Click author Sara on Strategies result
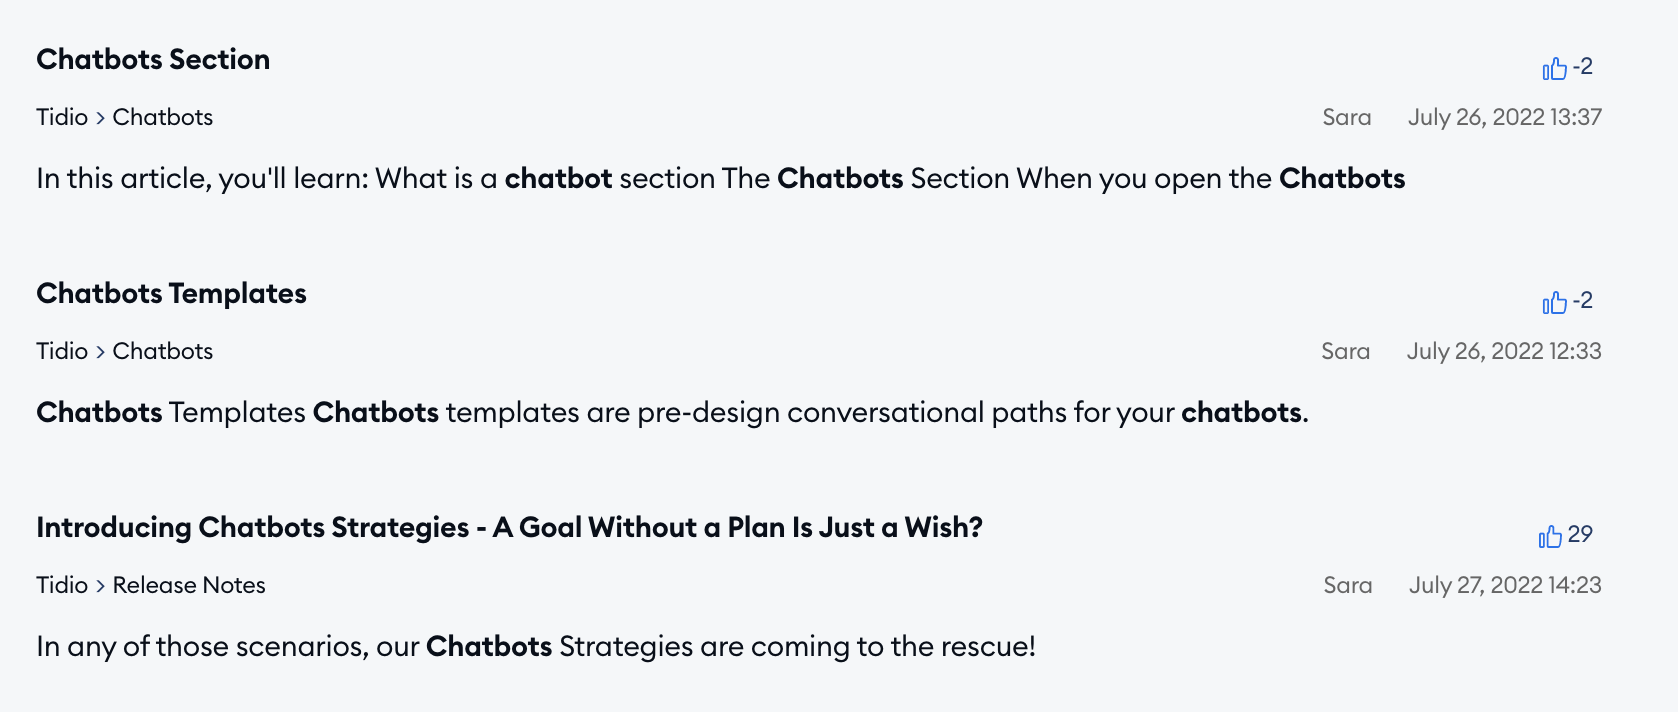Screen dimensions: 1678x712 1347,585
